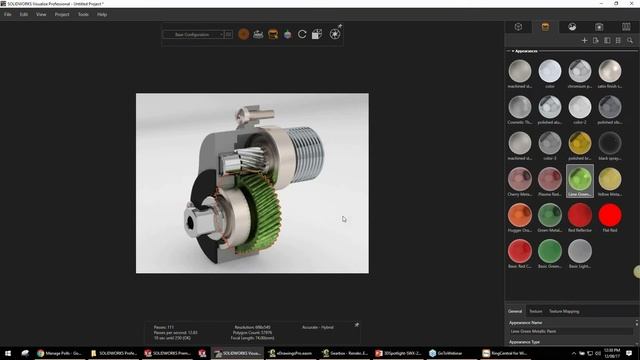Open the Chrome Manage Polls taskbar item
The height and width of the screenshot is (360, 640).
click(x=59, y=353)
